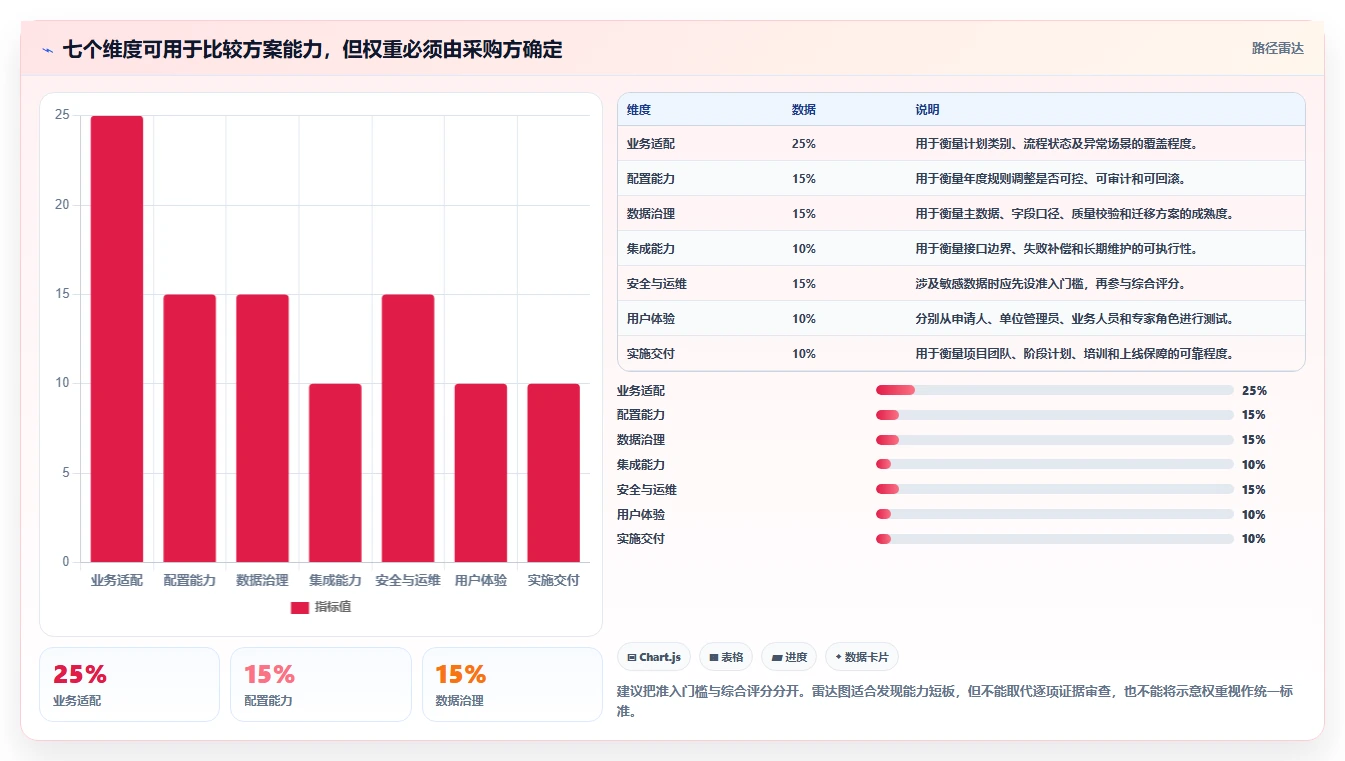Click the 15% value in 安全与运维 table row
Viewport: 1345px width, 761px height.
[x=804, y=284]
